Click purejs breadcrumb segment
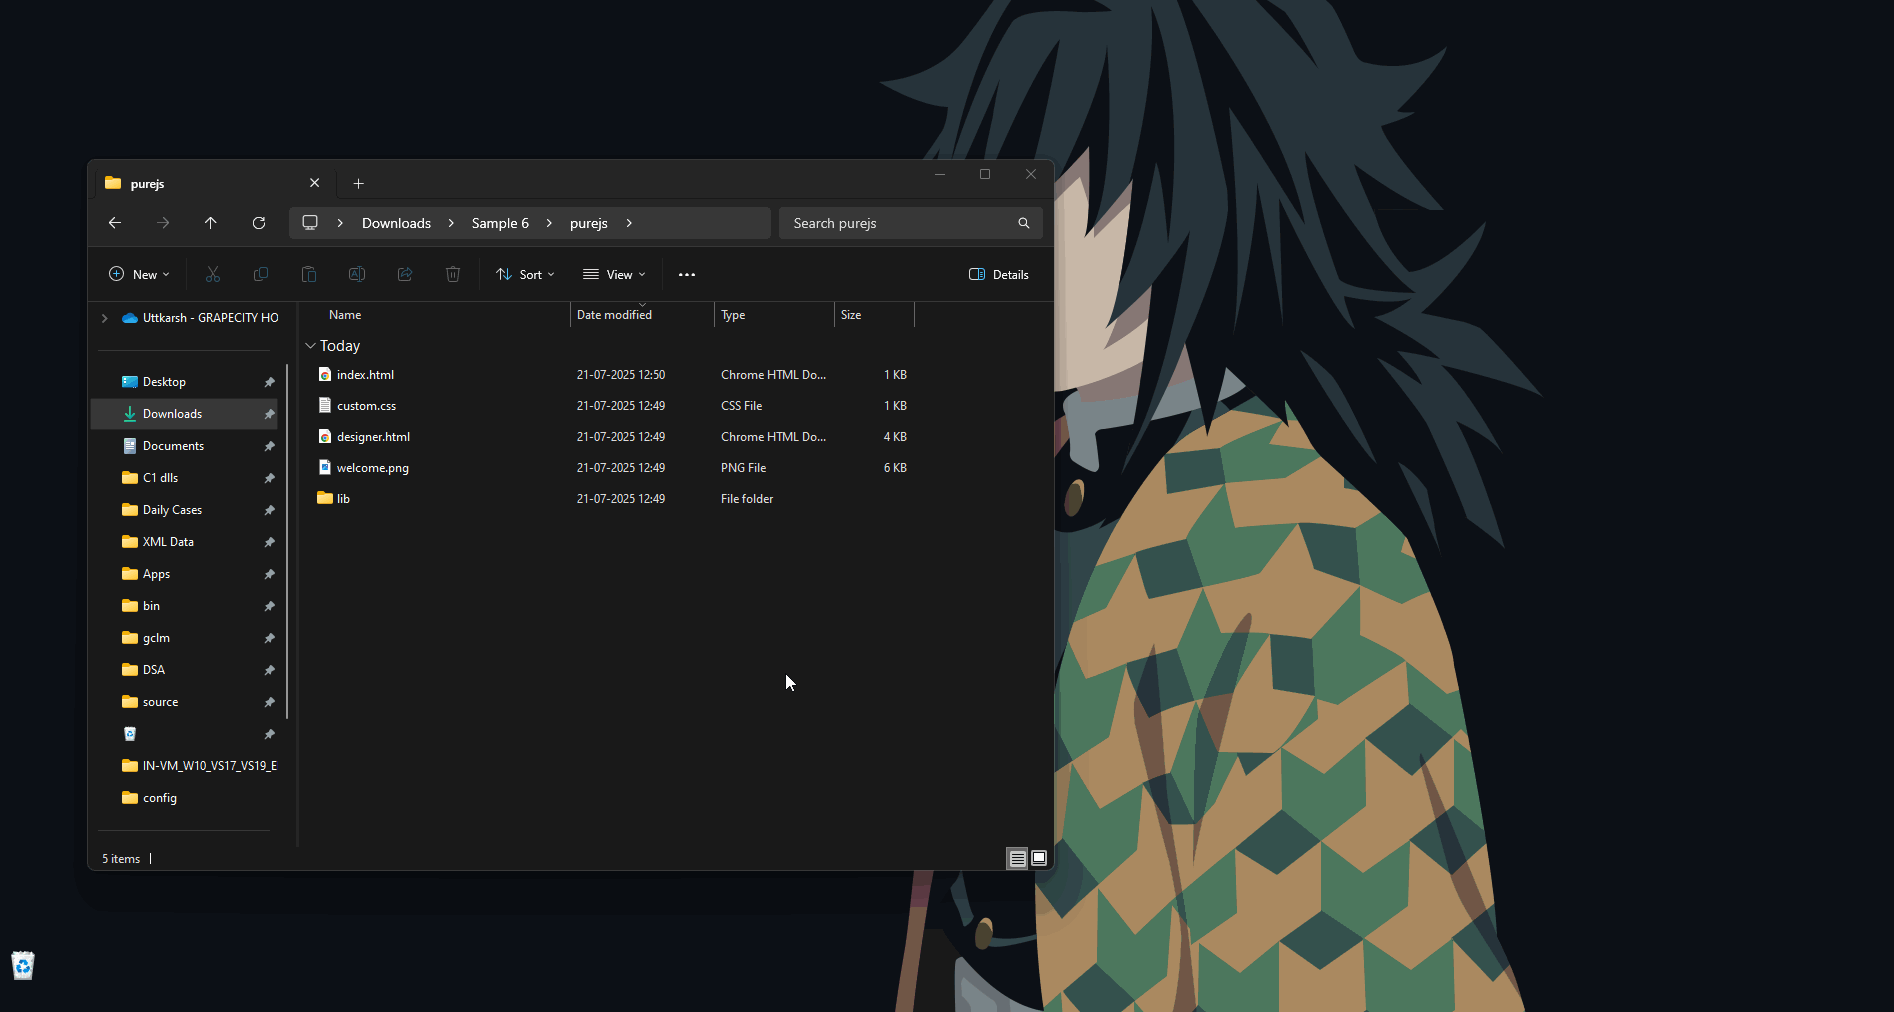Viewport: 1894px width, 1012px height. click(589, 223)
